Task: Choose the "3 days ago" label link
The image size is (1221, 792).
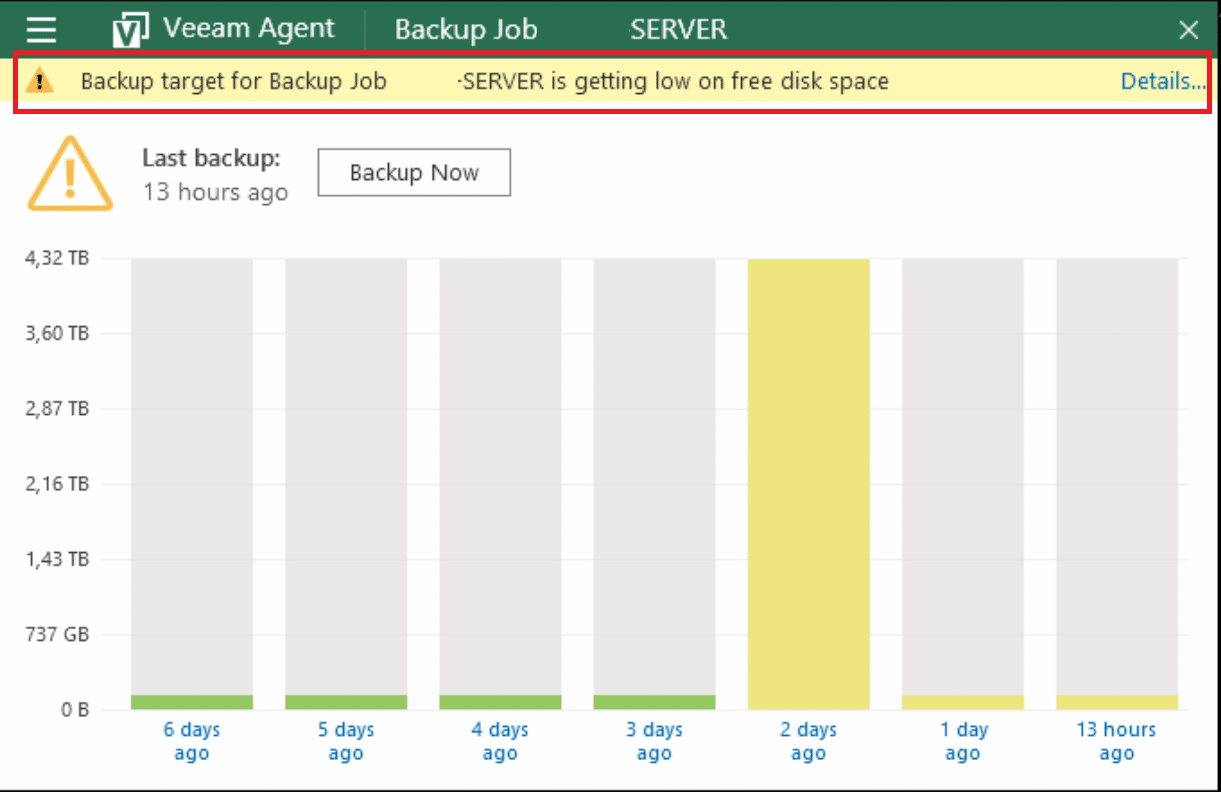Action: 654,741
